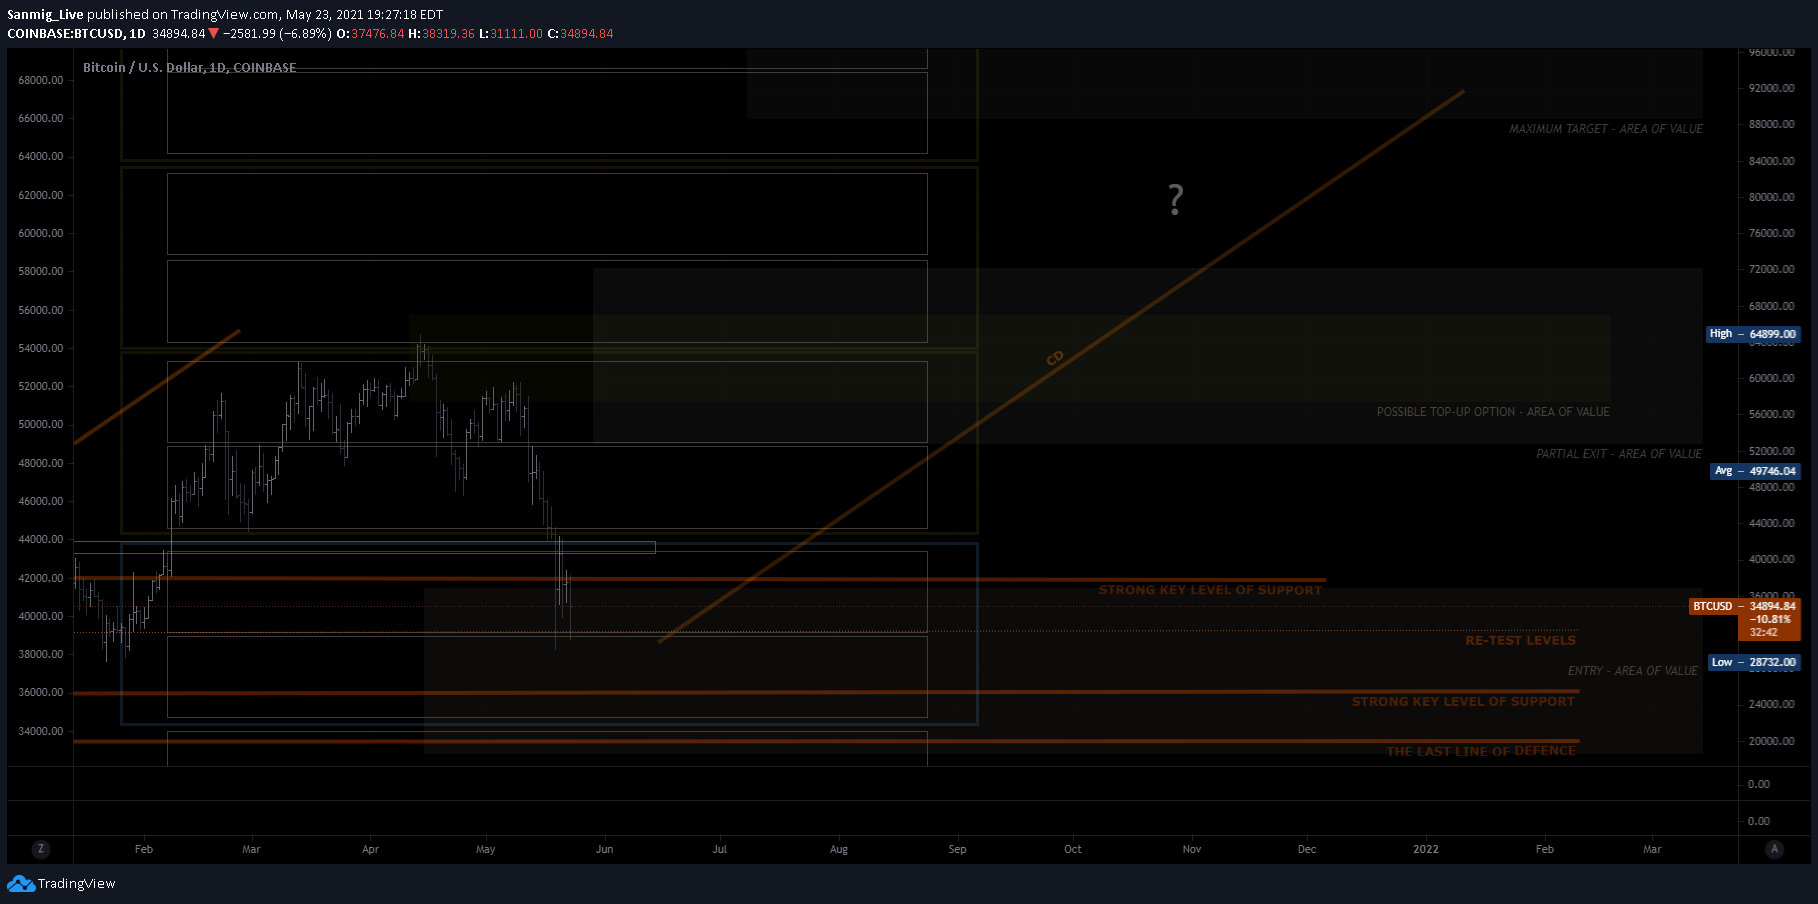Image resolution: width=1818 pixels, height=904 pixels.
Task: Click the 58000.00 price scale label
Action: tap(41, 271)
